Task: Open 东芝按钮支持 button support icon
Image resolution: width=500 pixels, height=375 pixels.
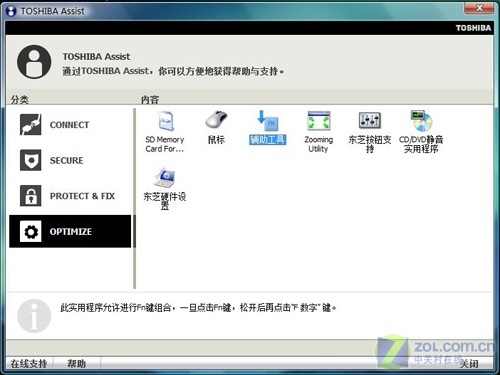Action: point(370,120)
